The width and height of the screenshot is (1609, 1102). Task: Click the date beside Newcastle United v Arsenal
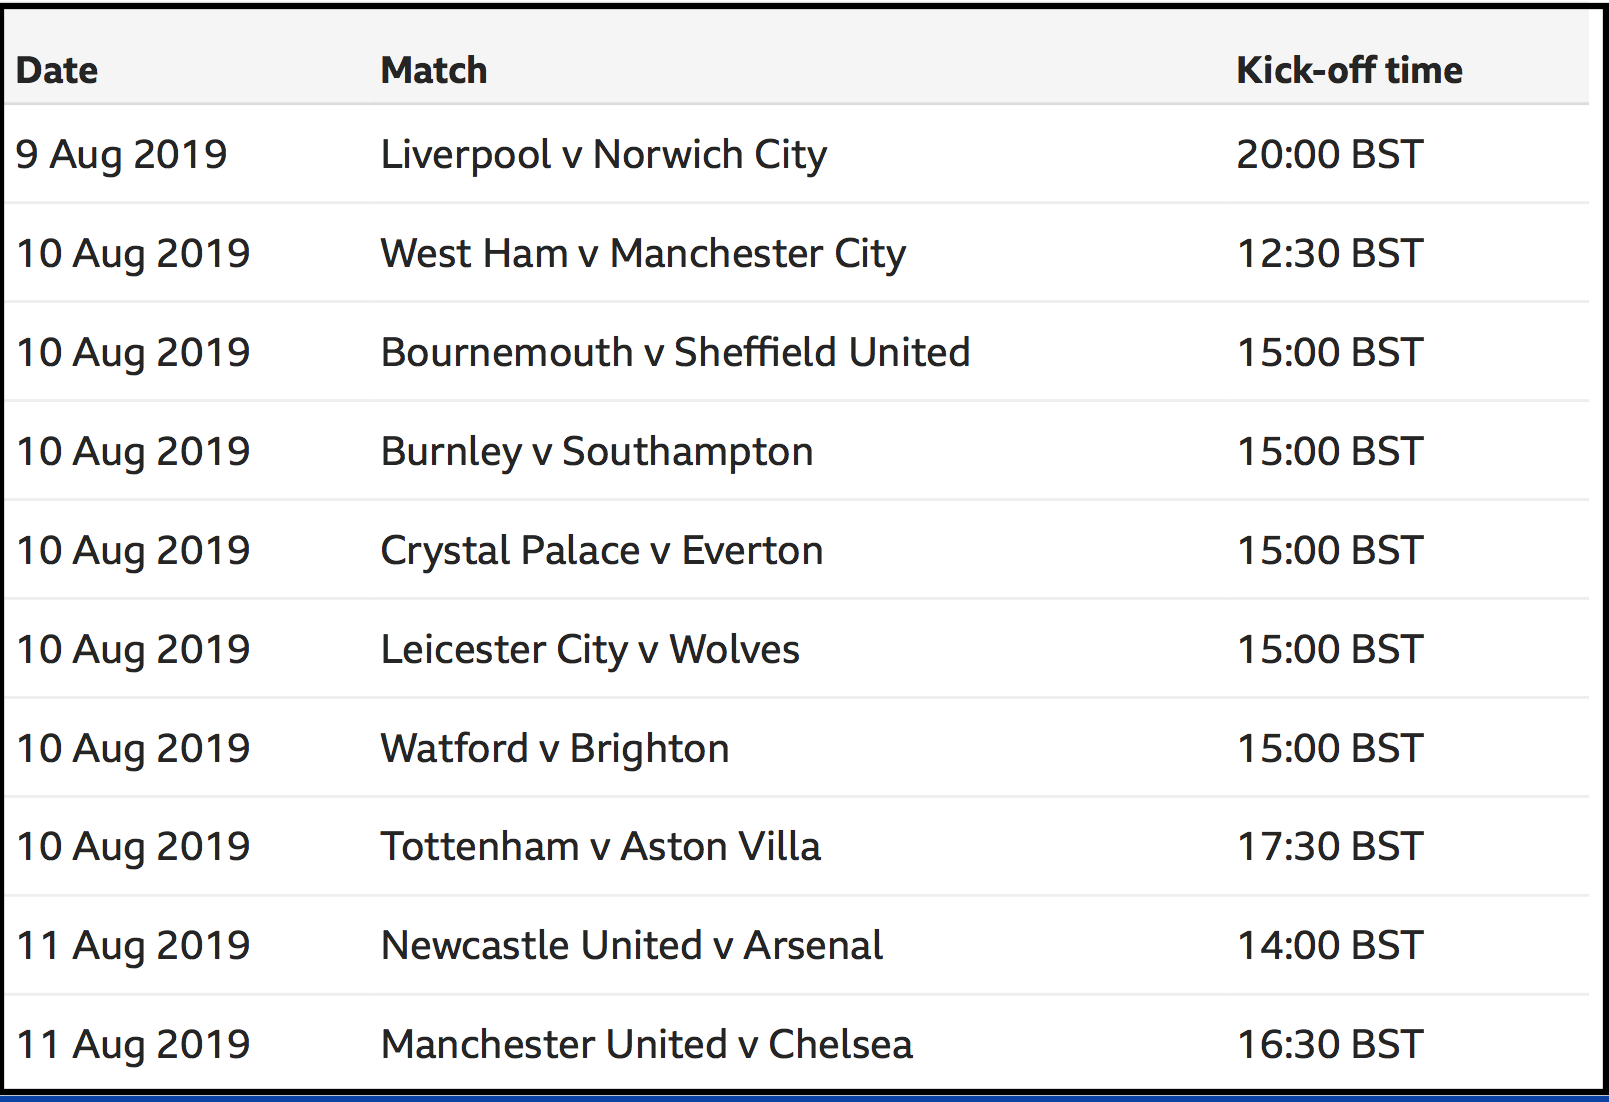(x=133, y=946)
